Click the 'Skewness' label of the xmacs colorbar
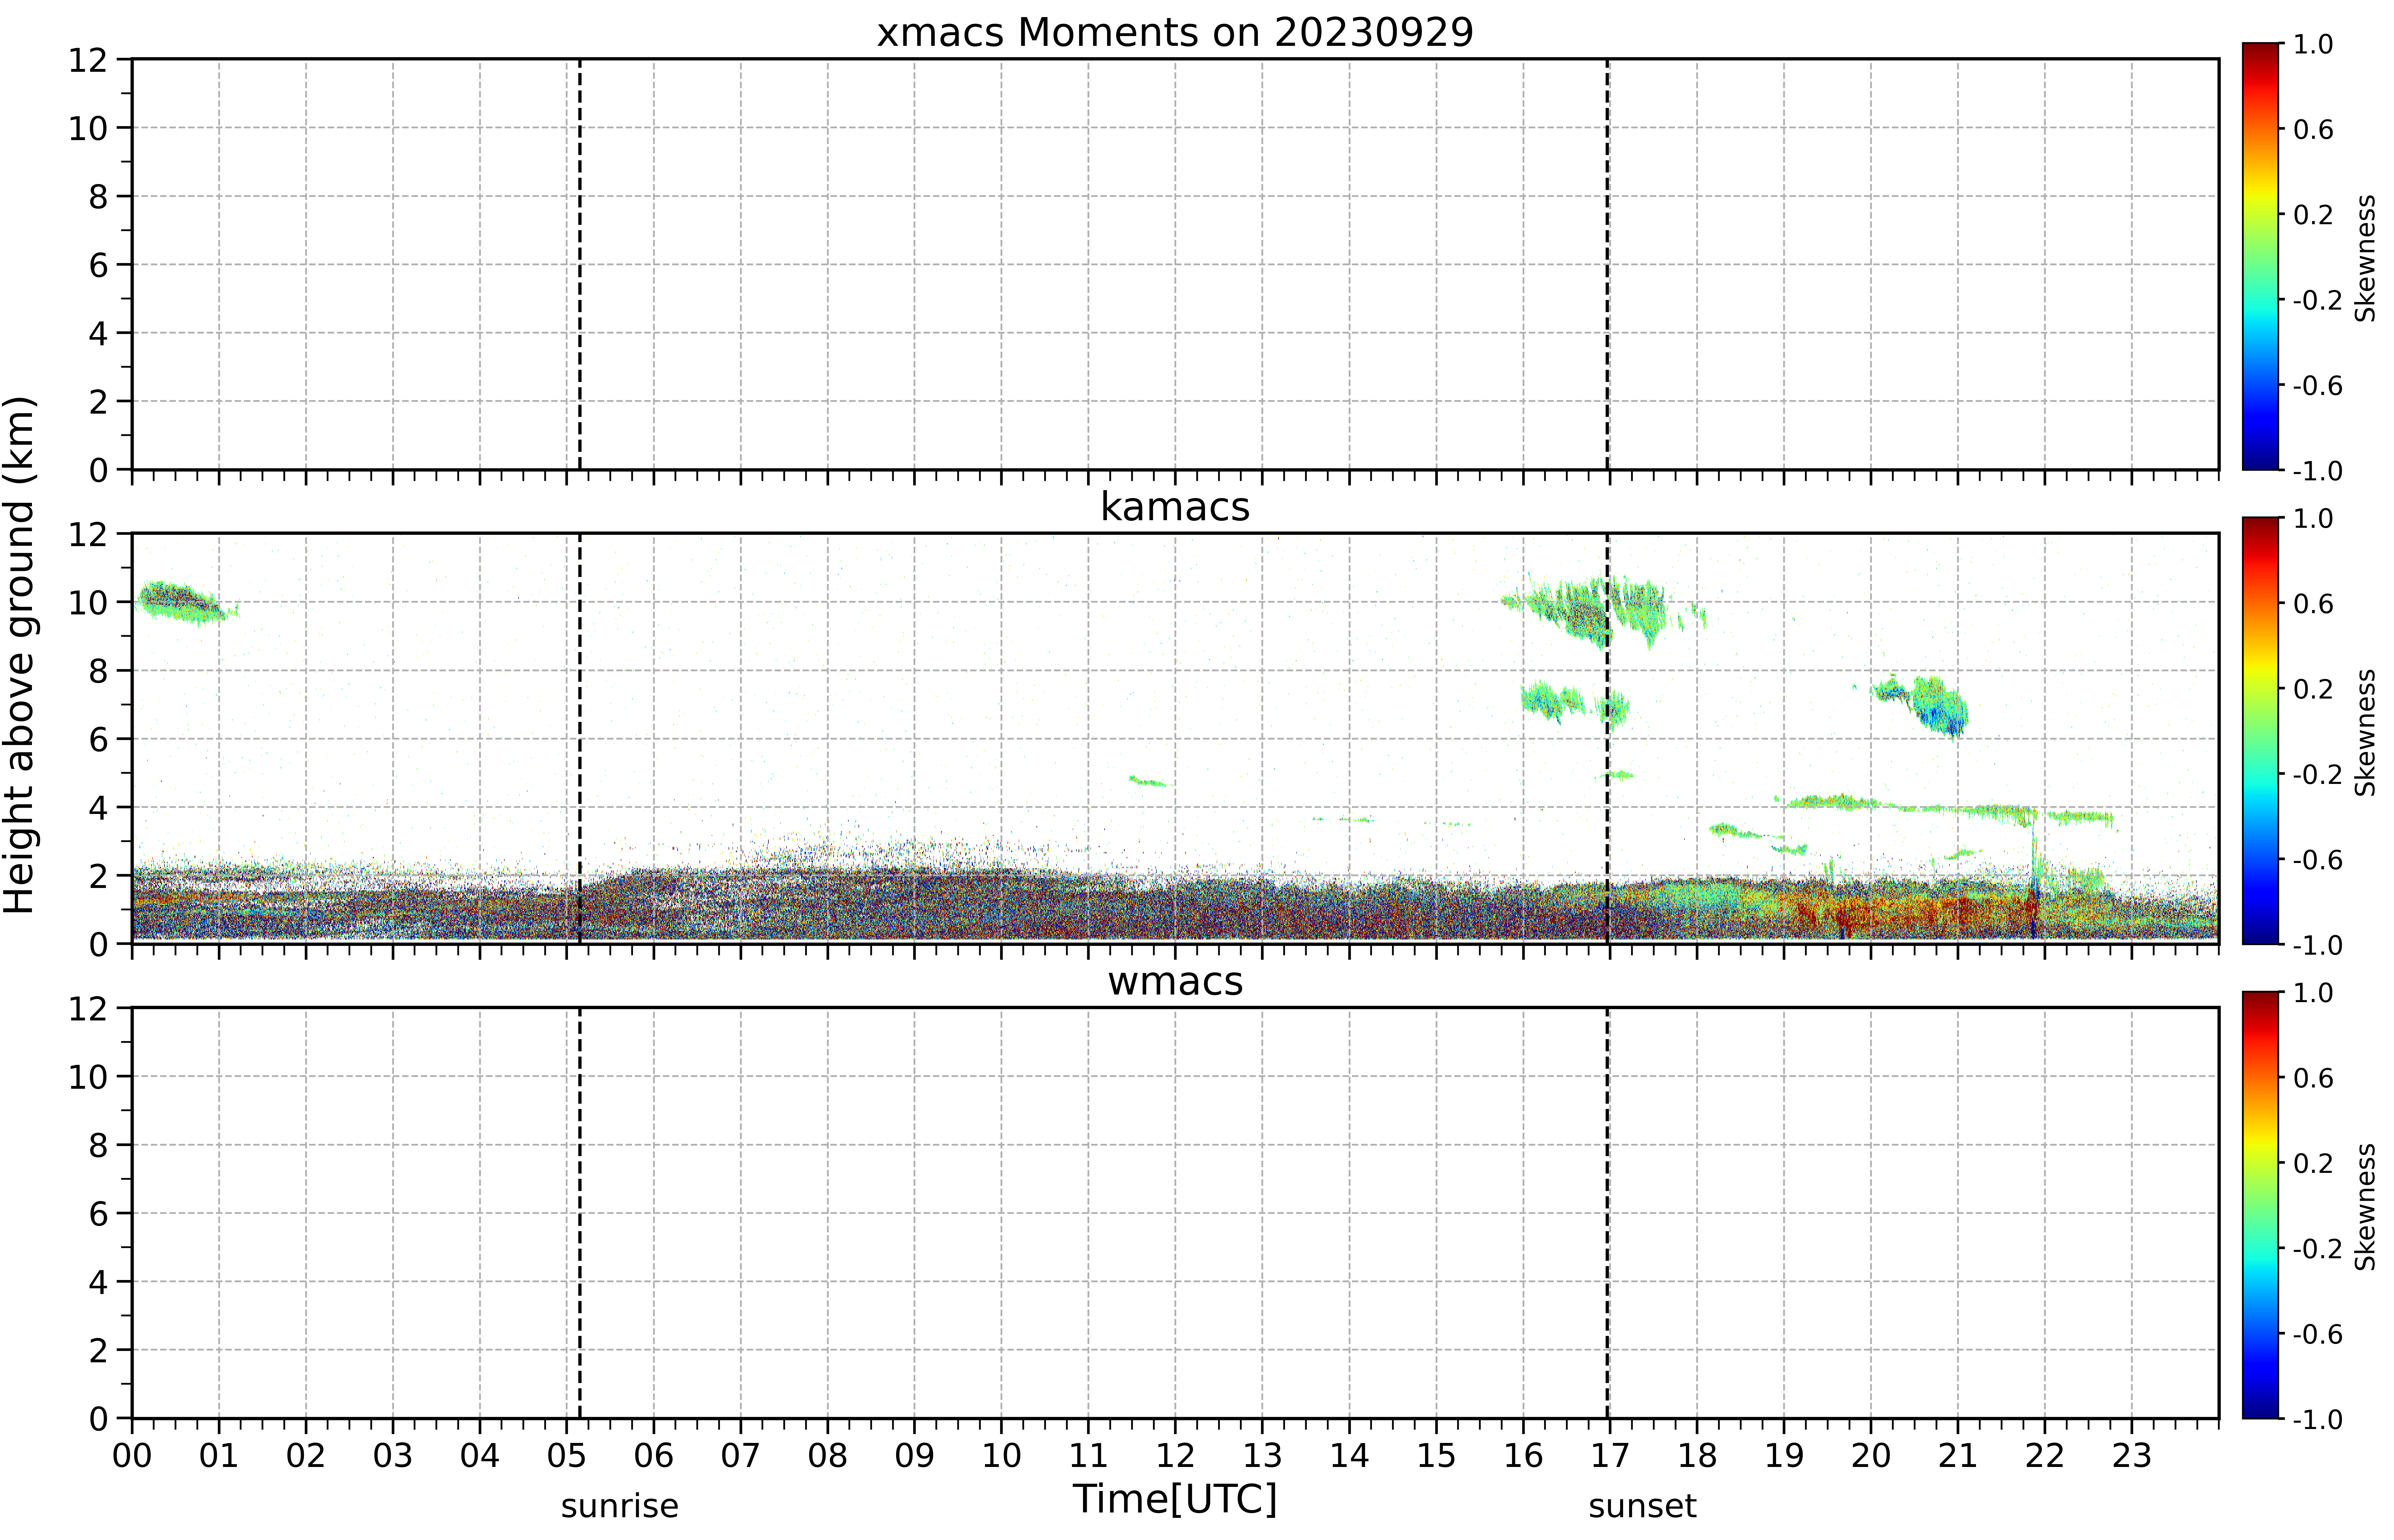The height and width of the screenshot is (1540, 2394). pos(2365,258)
